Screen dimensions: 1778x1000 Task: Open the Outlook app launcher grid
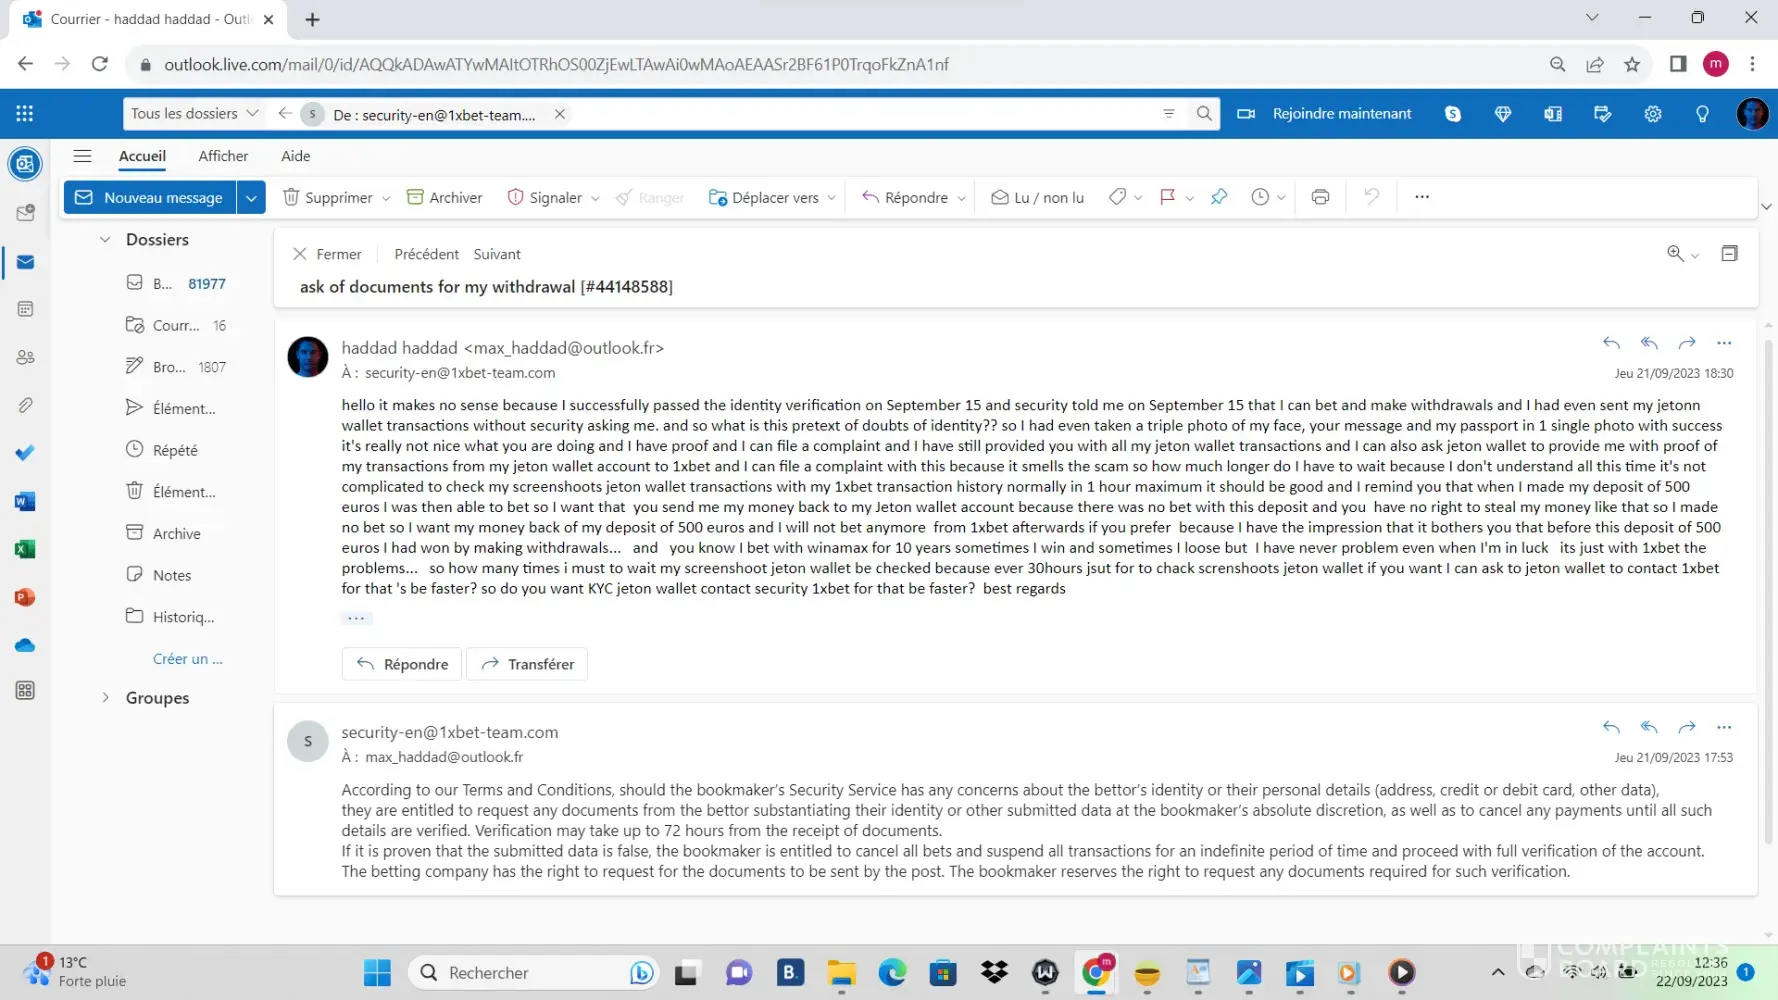click(x=25, y=114)
